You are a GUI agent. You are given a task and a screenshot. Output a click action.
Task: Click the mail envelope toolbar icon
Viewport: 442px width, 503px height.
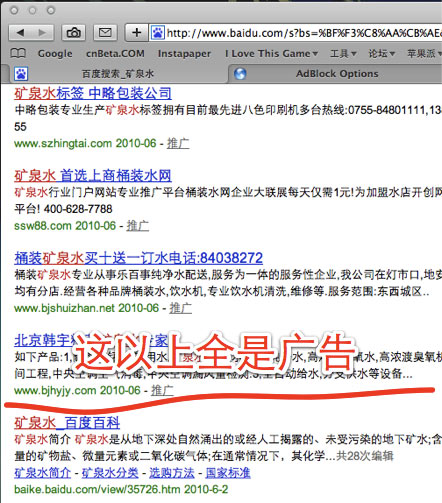click(105, 33)
